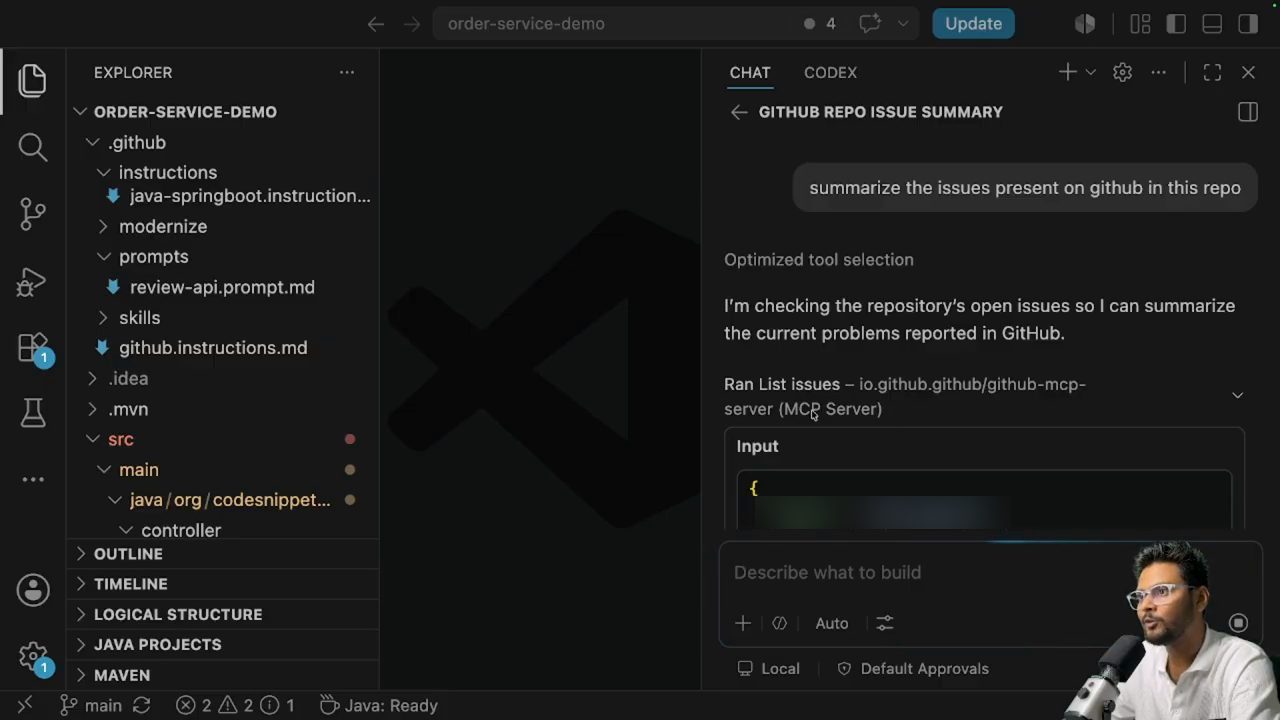The height and width of the screenshot is (720, 1280).
Task: Open the Extensions view
Action: point(32,347)
